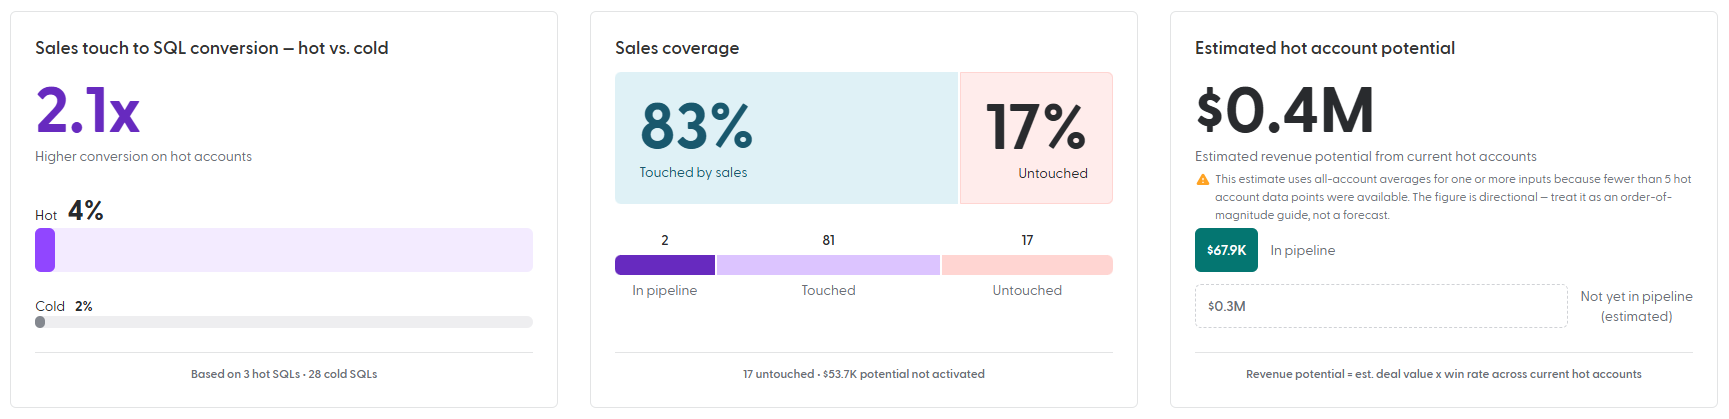Screen dimensions: 1729x419
Task: Click the 2.1x headline figure
Action: pos(88,110)
